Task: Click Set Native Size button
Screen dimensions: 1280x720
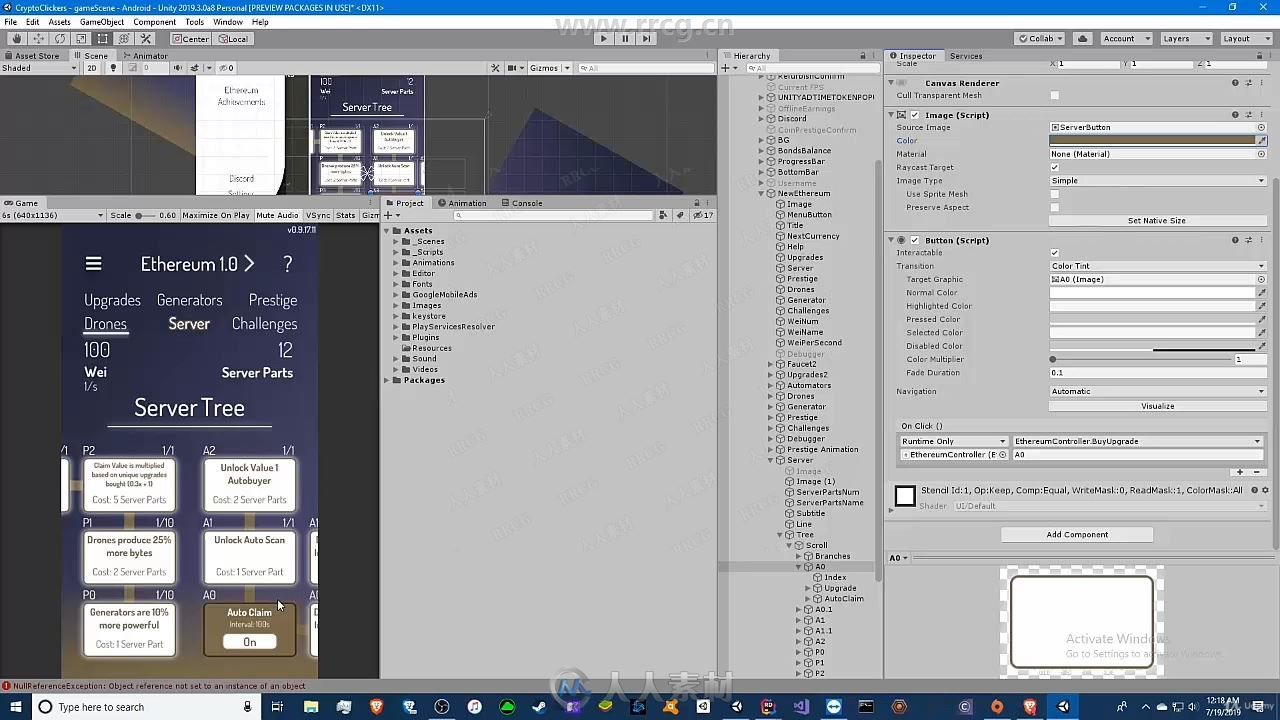Action: click(x=1157, y=220)
